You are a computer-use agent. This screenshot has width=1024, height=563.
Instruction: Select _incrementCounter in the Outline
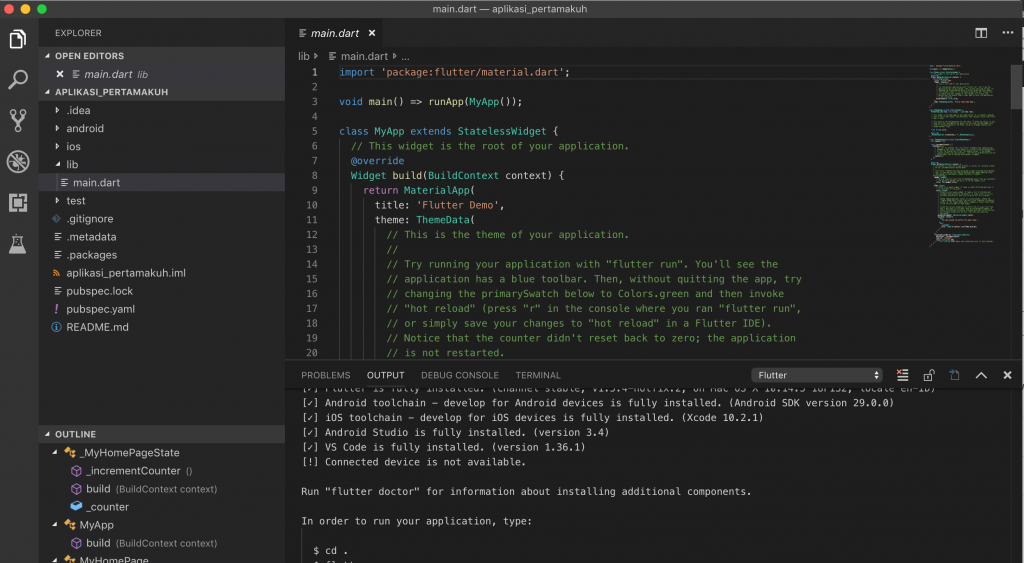point(133,471)
